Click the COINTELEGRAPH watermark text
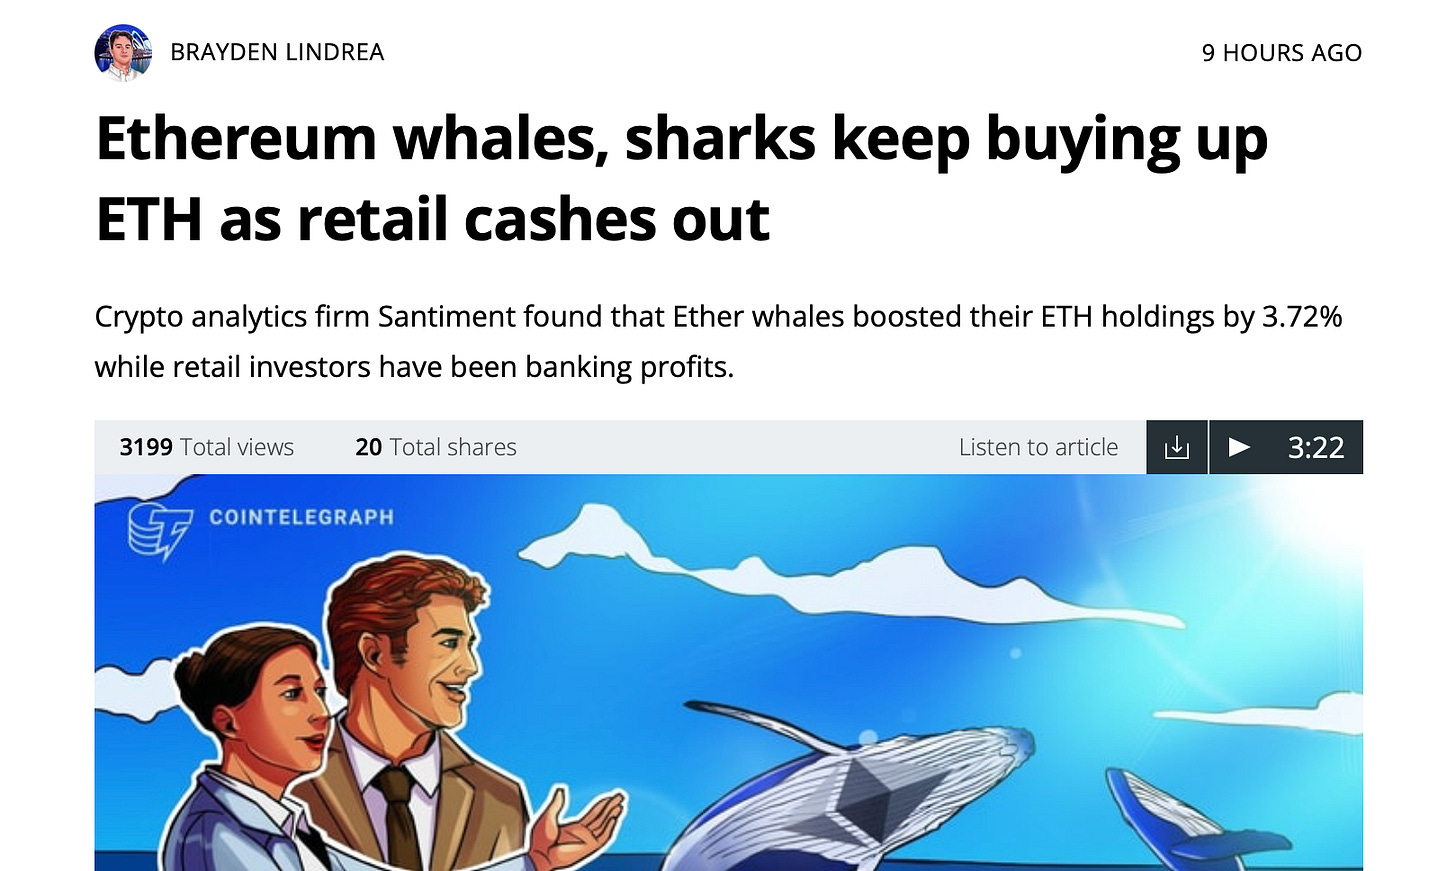The height and width of the screenshot is (871, 1456). (301, 517)
